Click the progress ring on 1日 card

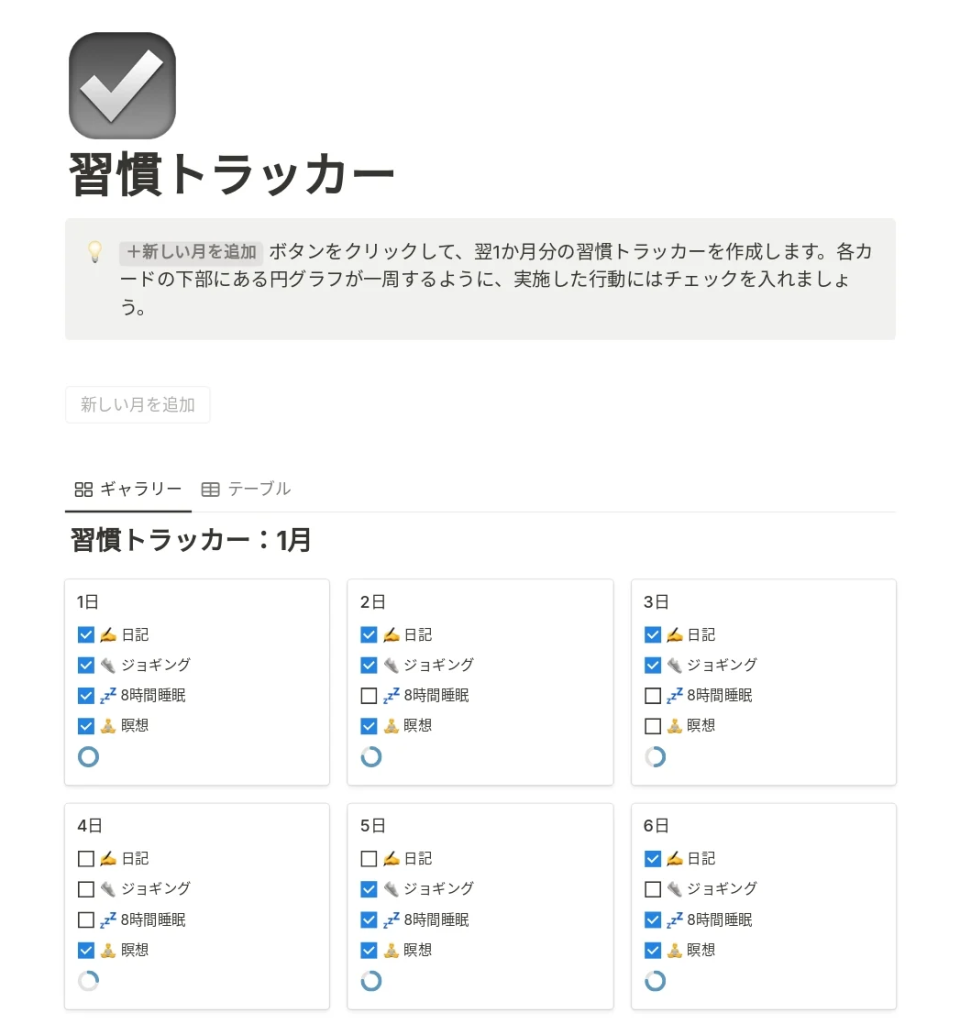point(88,757)
